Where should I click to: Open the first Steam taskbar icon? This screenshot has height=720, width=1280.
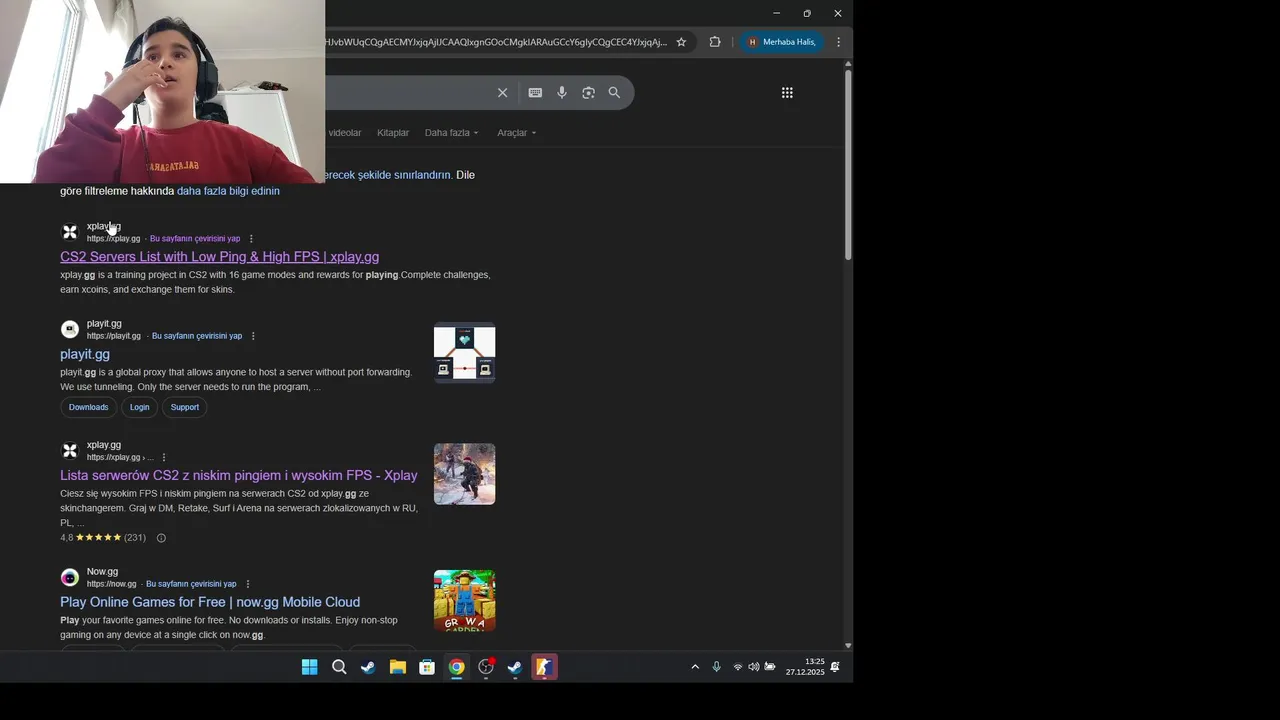click(x=368, y=667)
